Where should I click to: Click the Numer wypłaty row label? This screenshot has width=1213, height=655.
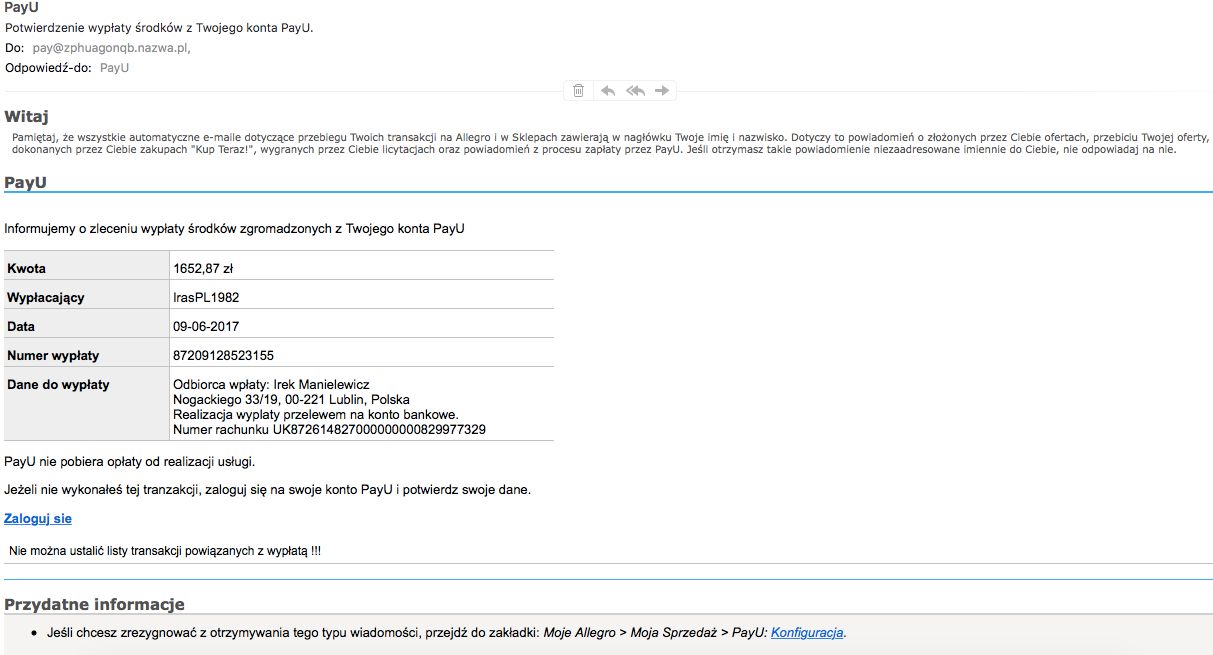point(53,355)
